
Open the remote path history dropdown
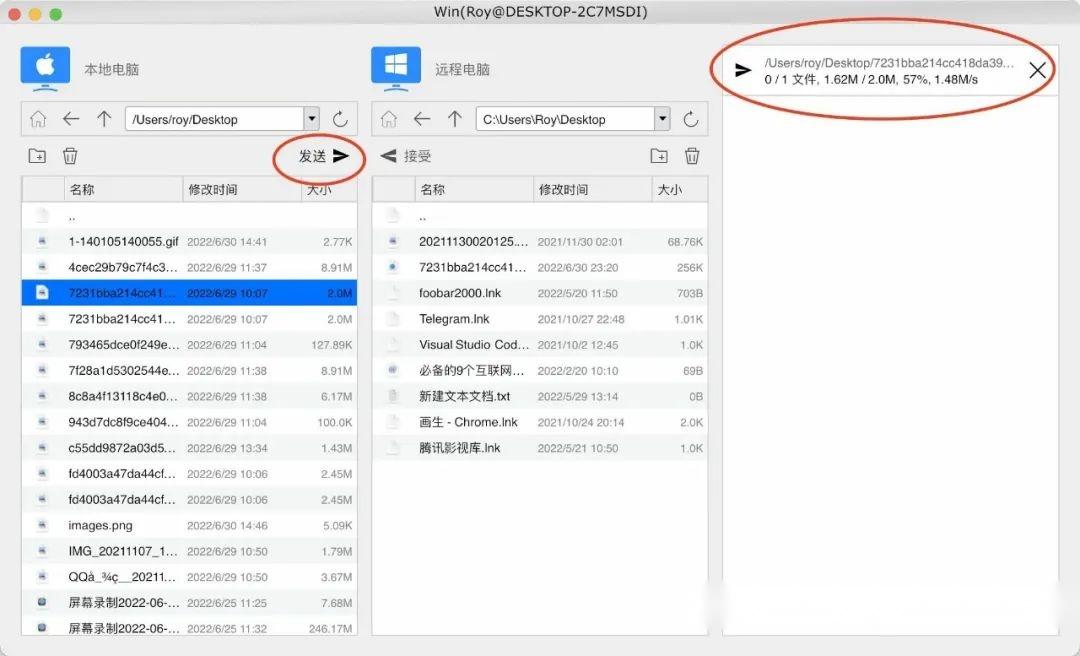coord(661,118)
